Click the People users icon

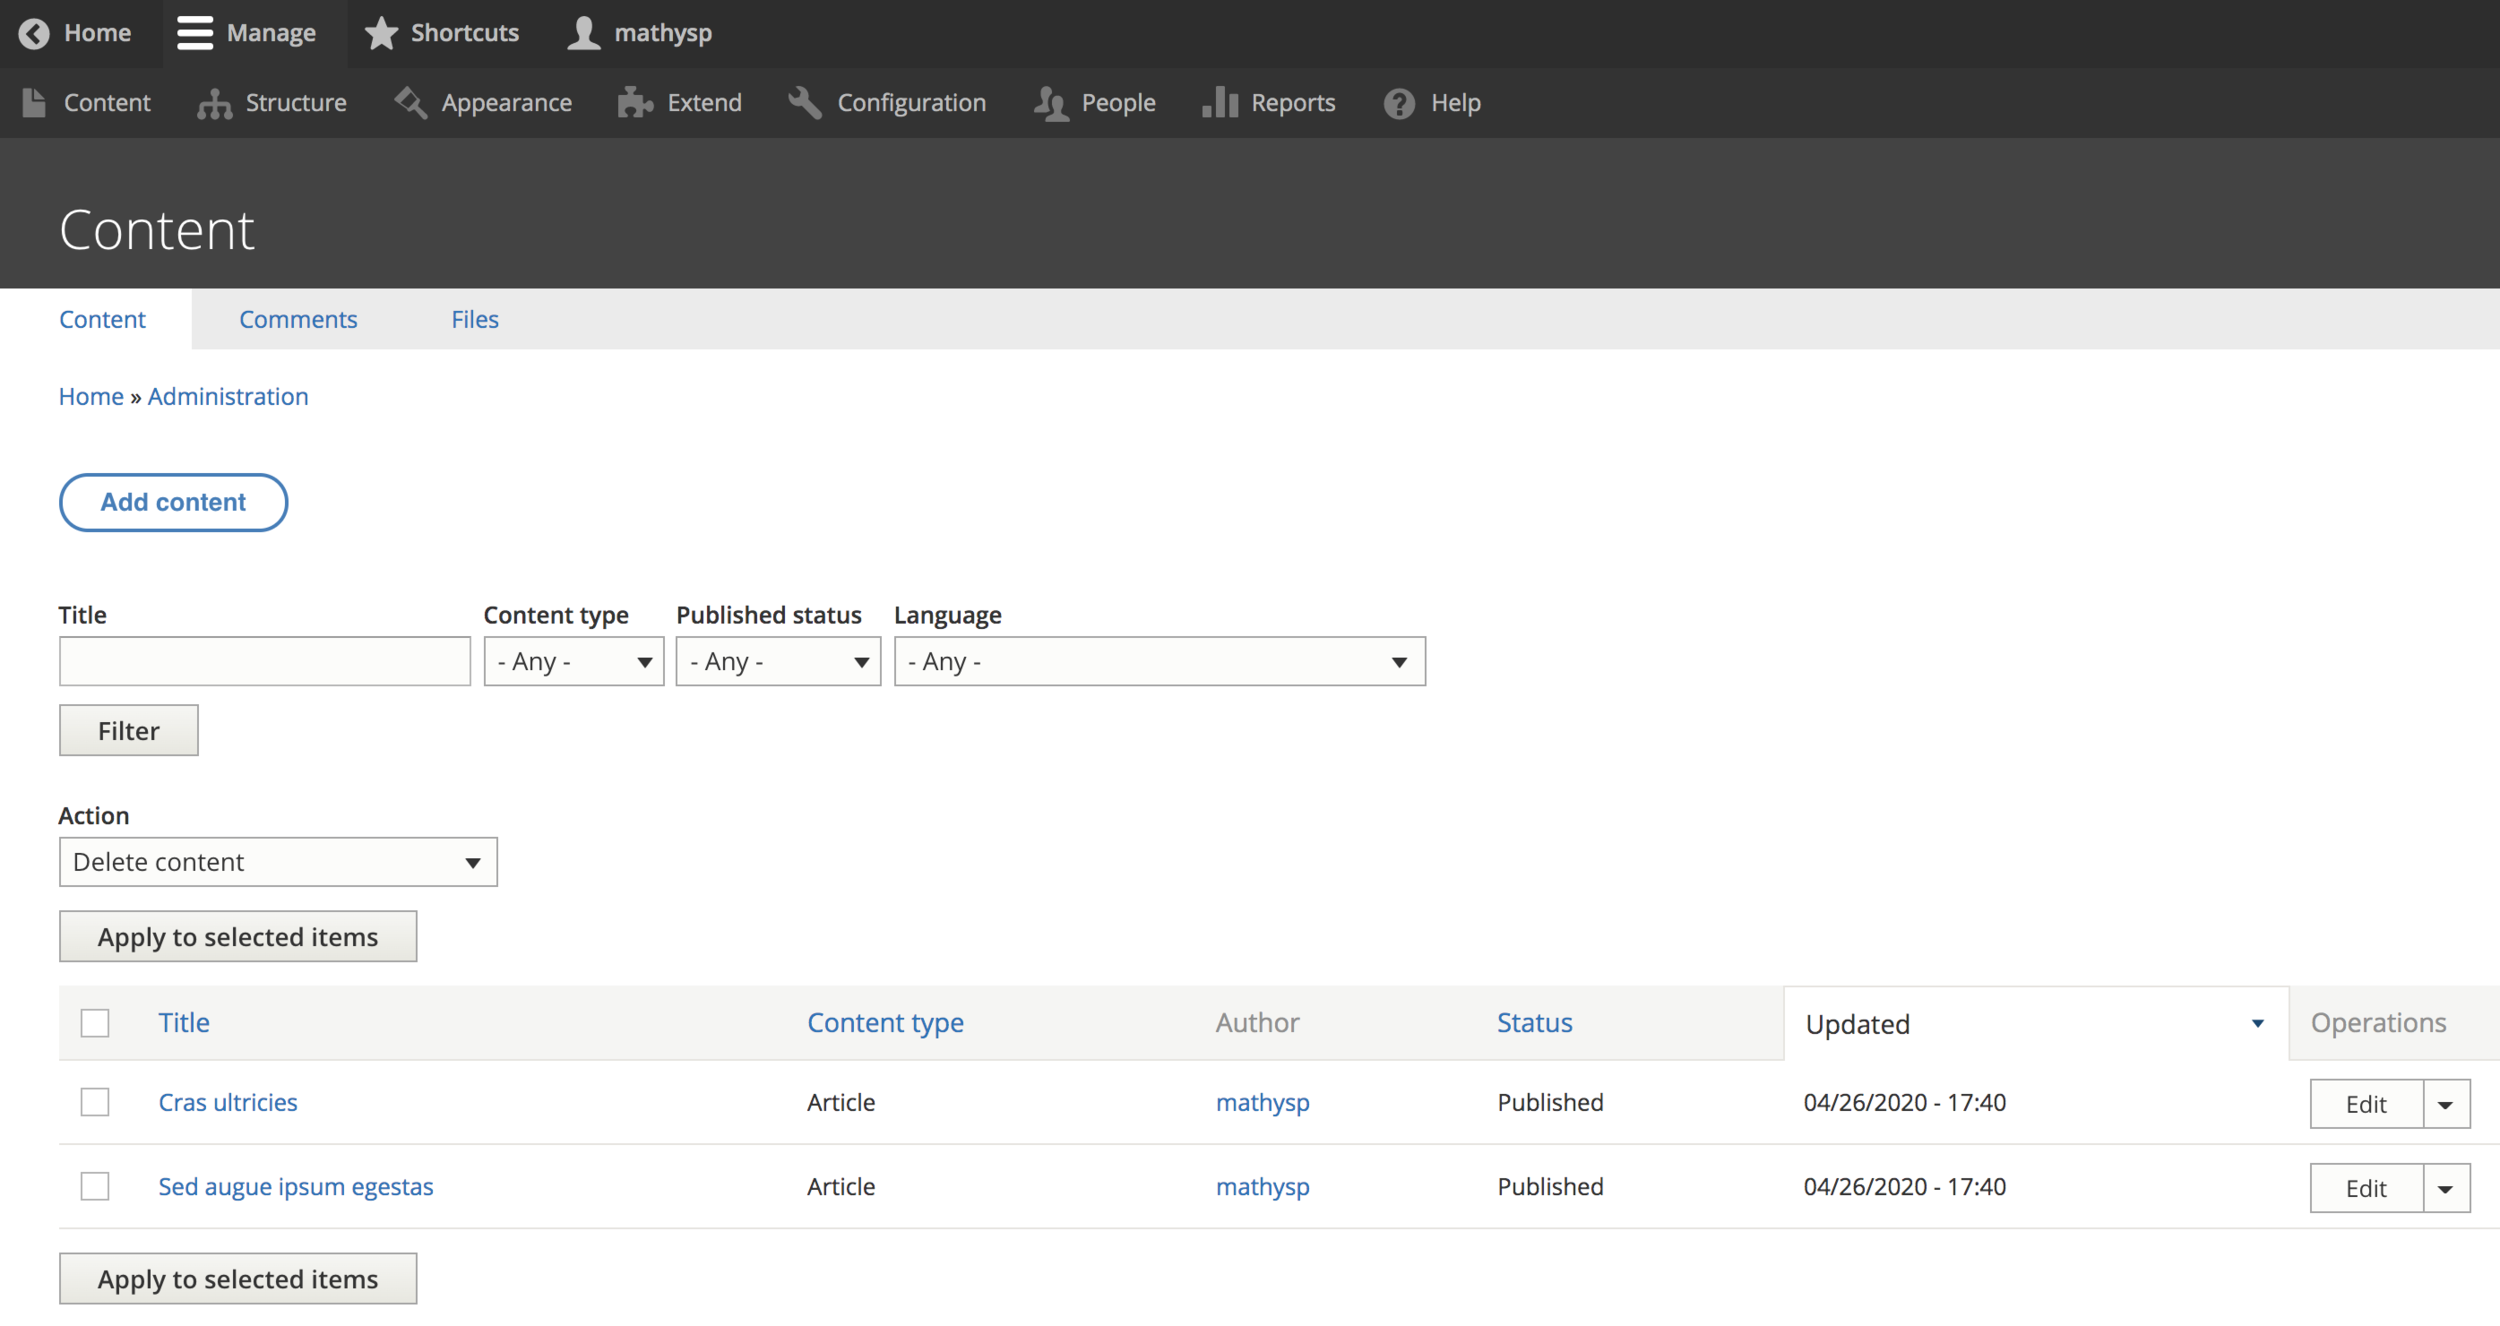pos(1050,103)
